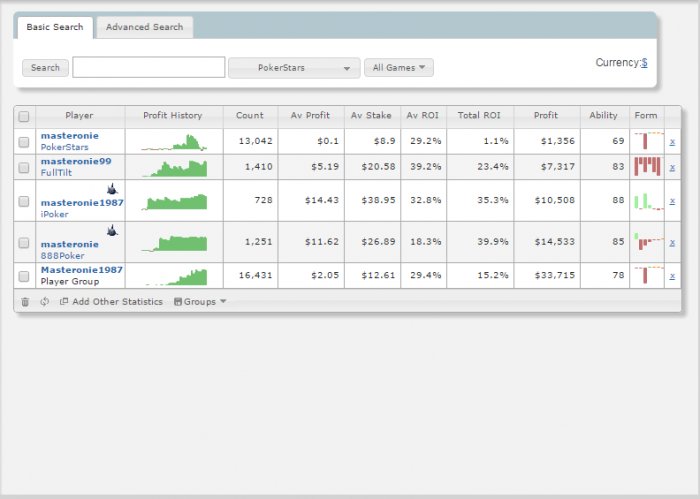700x499 pixels.
Task: Check the masteronie 888Poker row checkbox
Action: click(24, 243)
